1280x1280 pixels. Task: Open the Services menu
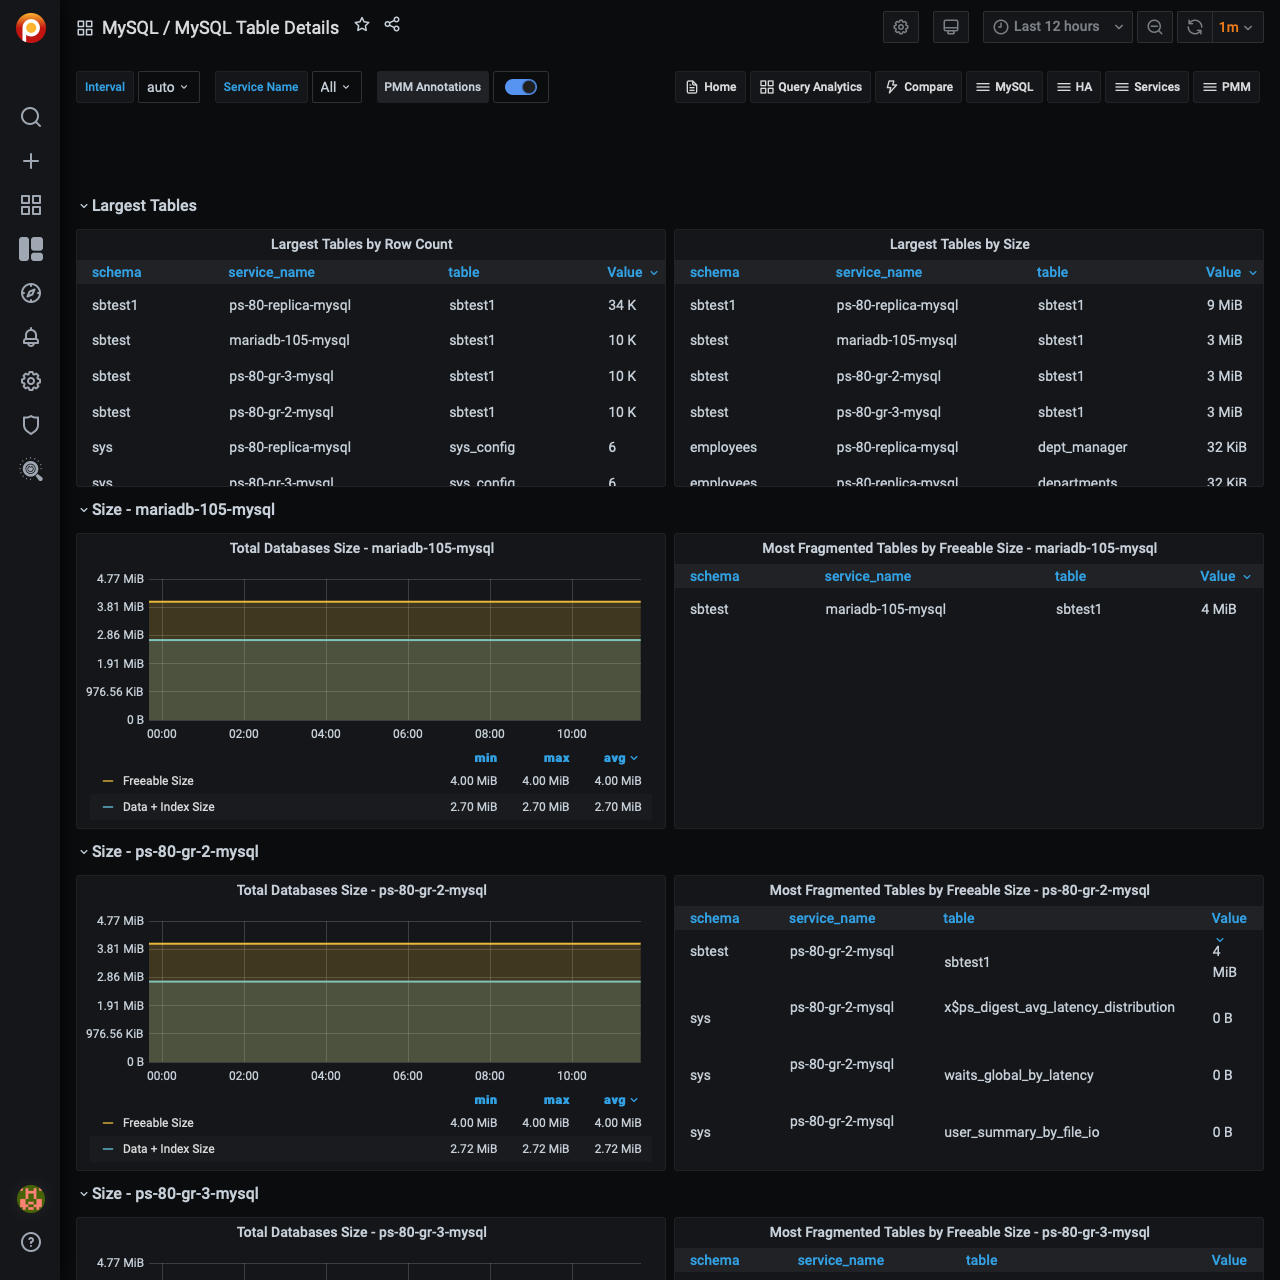1147,87
